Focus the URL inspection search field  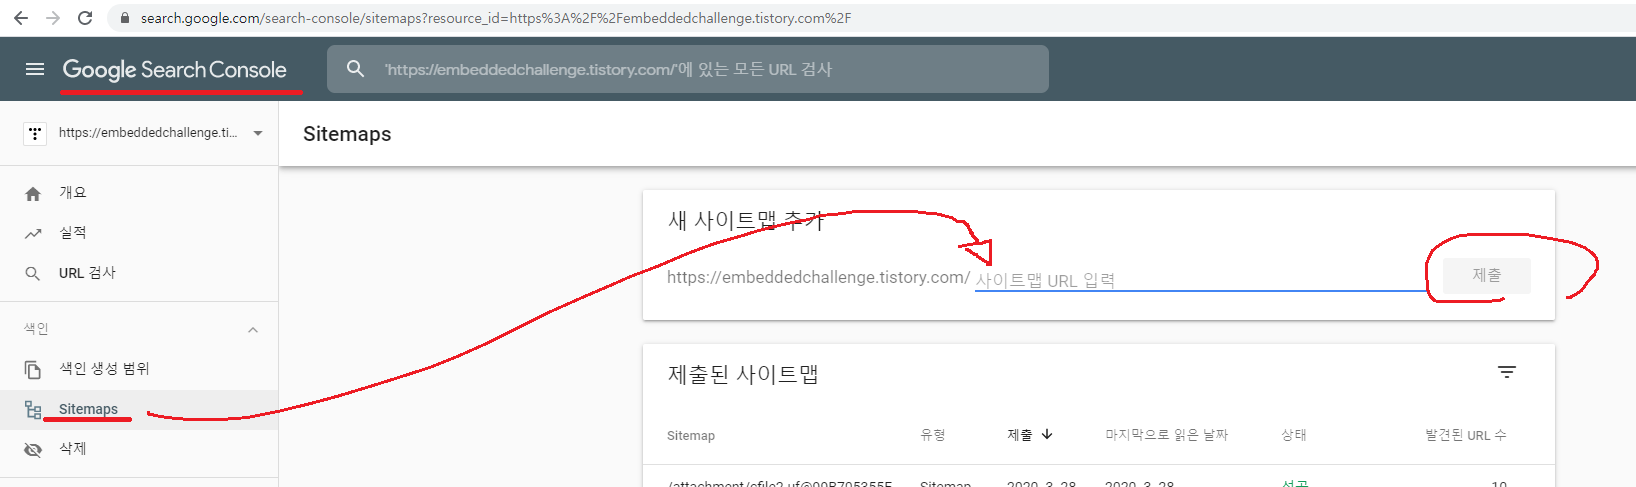[688, 69]
